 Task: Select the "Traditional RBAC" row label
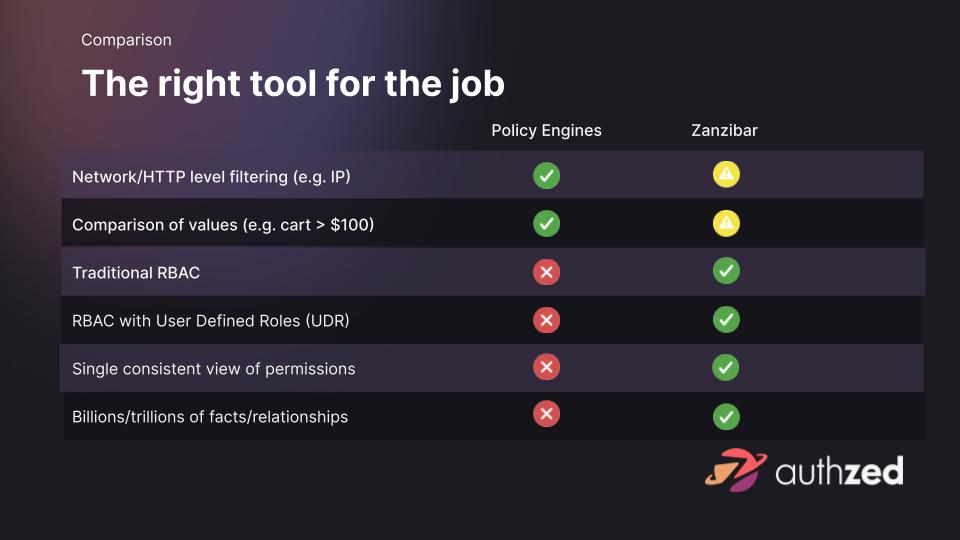(136, 273)
